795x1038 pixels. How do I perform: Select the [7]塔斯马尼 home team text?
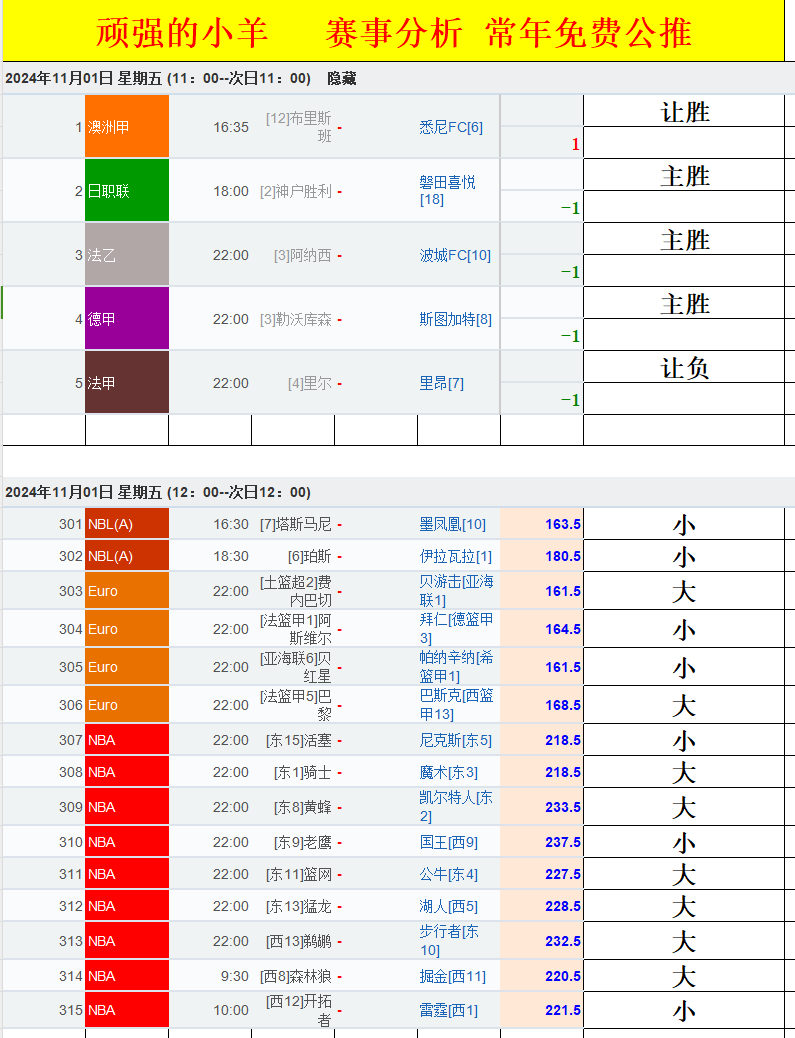(x=295, y=525)
